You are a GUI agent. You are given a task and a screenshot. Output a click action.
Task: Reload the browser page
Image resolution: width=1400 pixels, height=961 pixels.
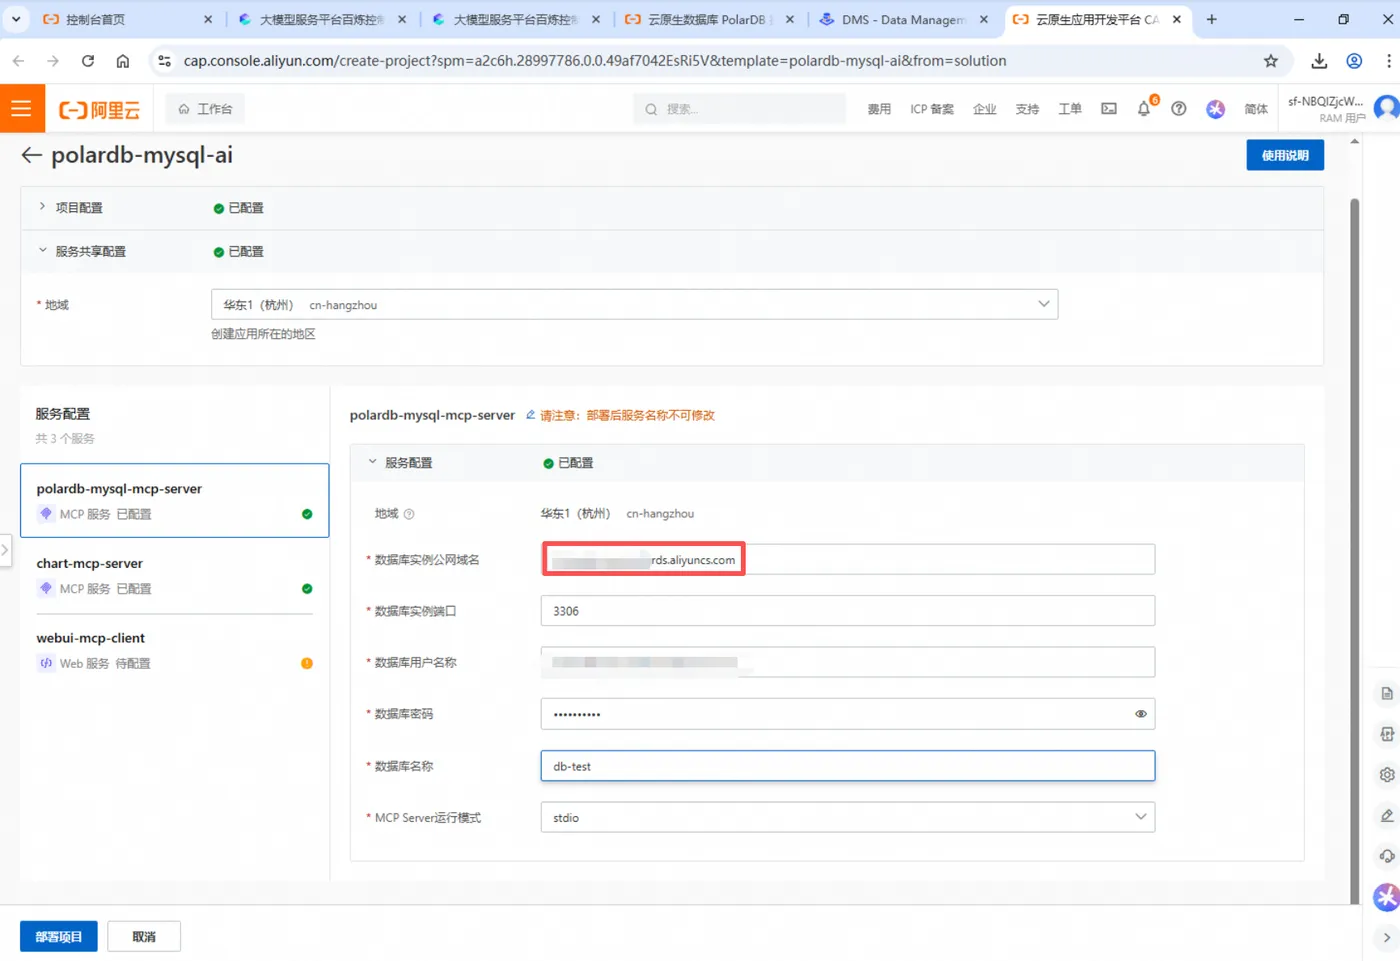tap(88, 61)
